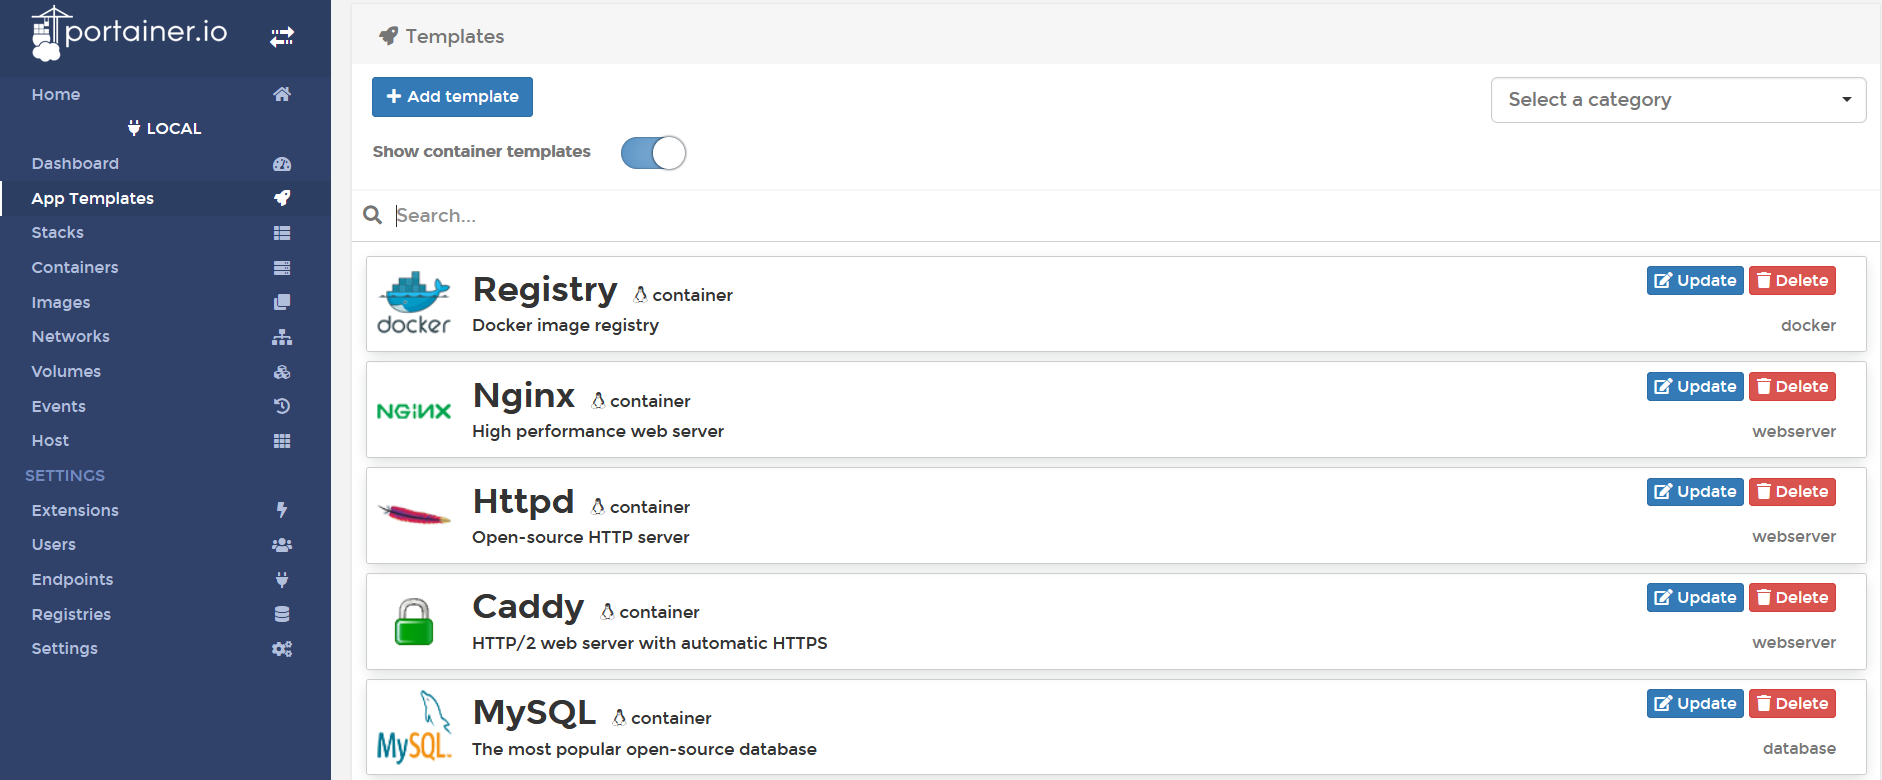Click the Extensions bolt icon

[x=282, y=510]
